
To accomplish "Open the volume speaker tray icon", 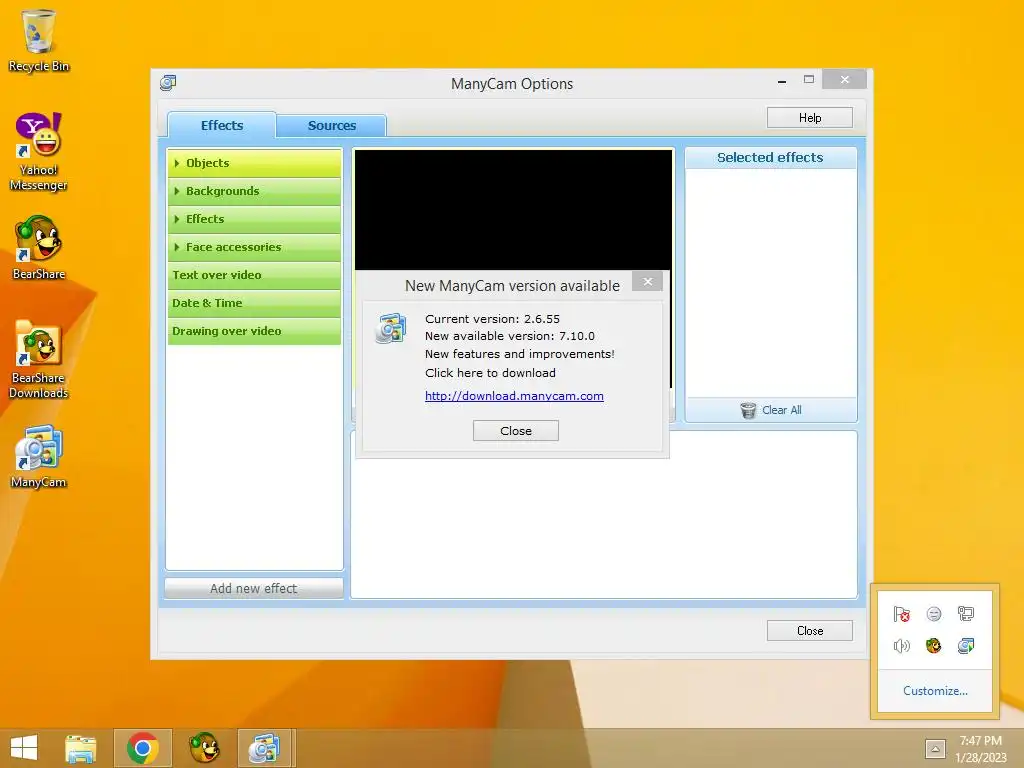I will point(902,646).
